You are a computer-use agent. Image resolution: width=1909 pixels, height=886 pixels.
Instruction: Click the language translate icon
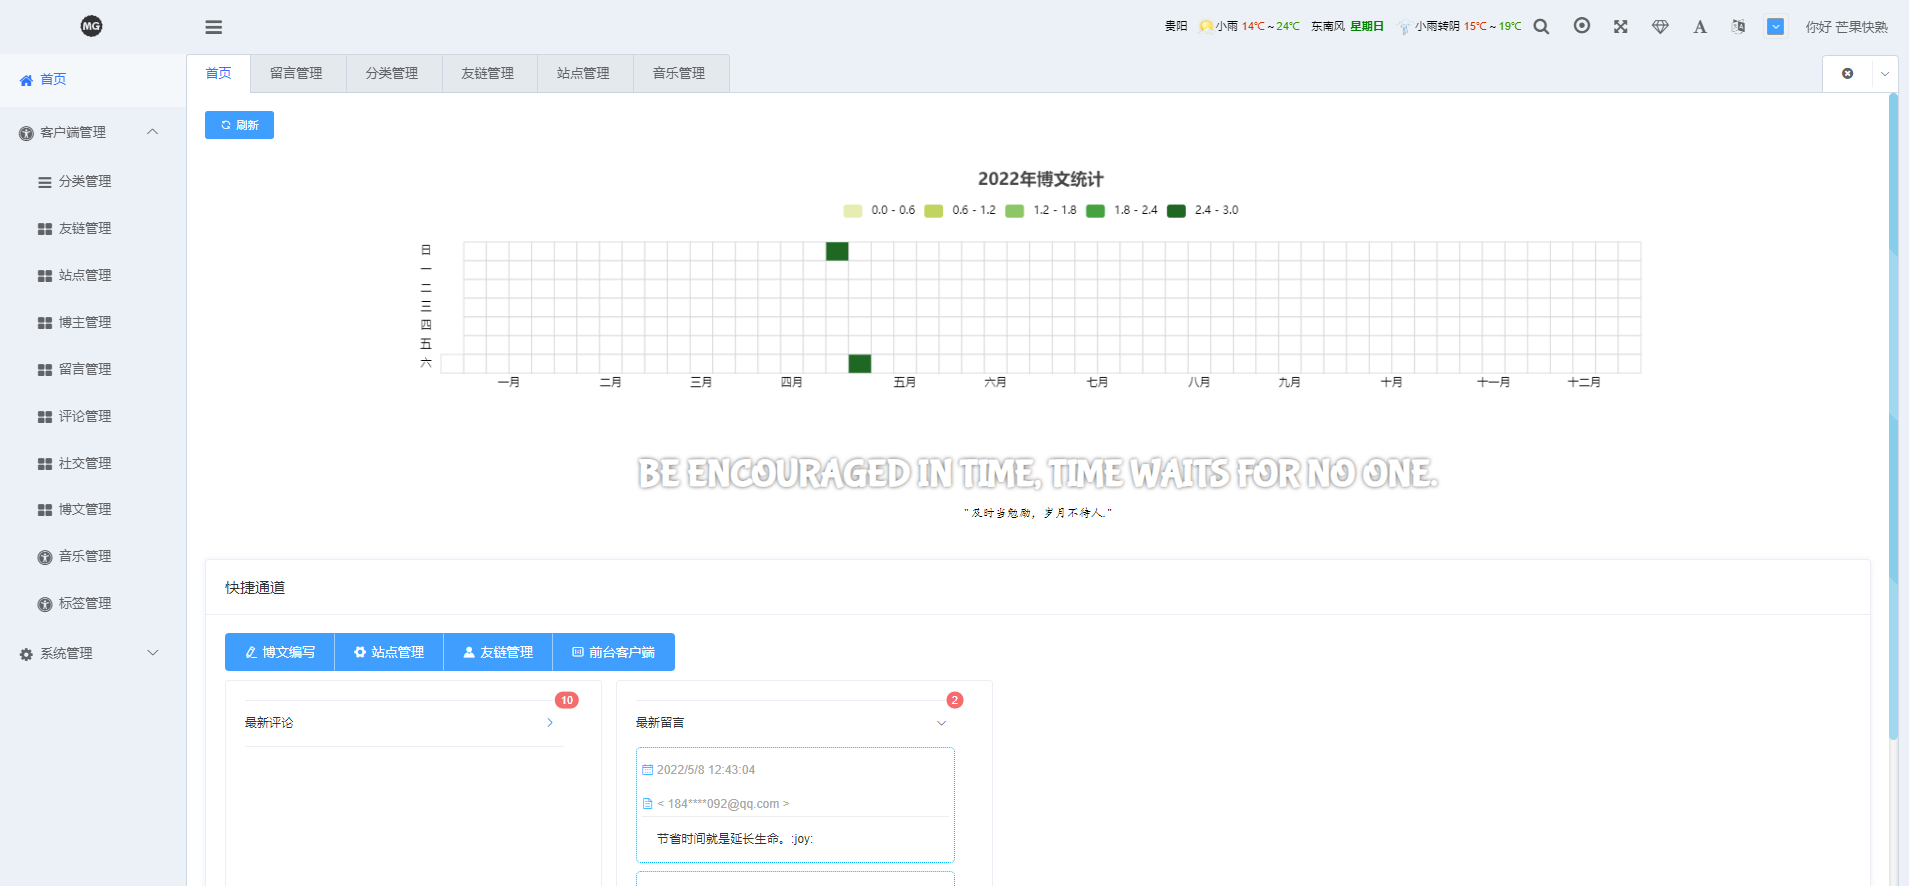point(1738,27)
